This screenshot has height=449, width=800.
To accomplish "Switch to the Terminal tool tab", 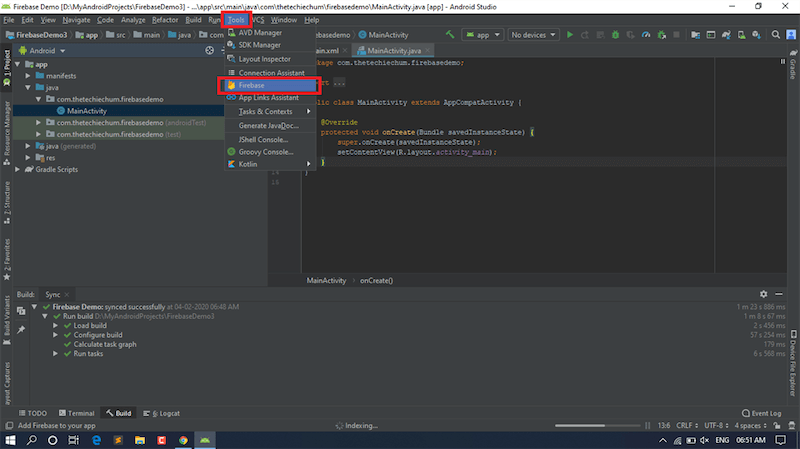I will click(x=76, y=413).
